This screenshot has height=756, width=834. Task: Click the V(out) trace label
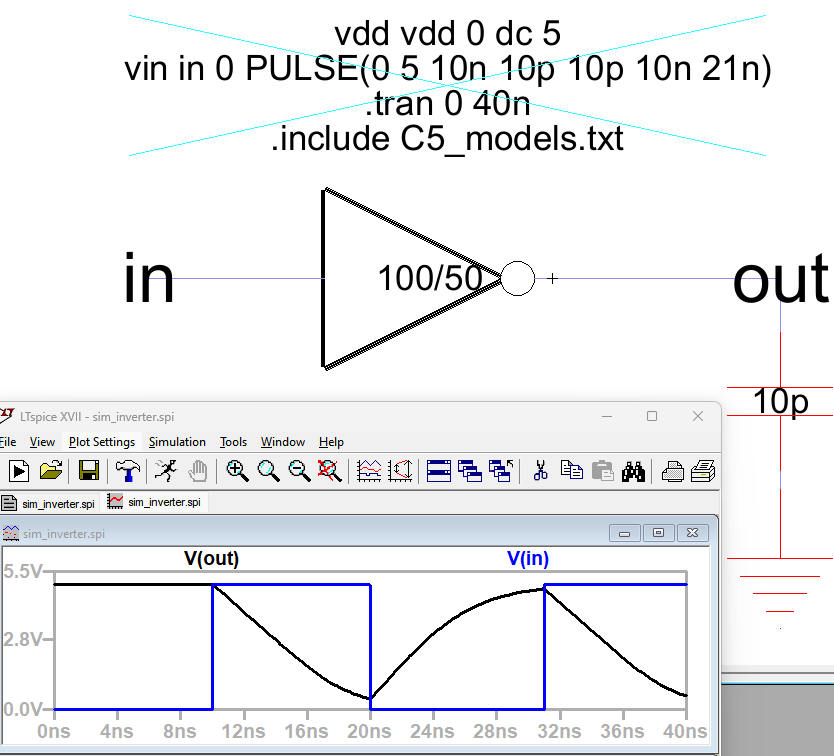211,559
